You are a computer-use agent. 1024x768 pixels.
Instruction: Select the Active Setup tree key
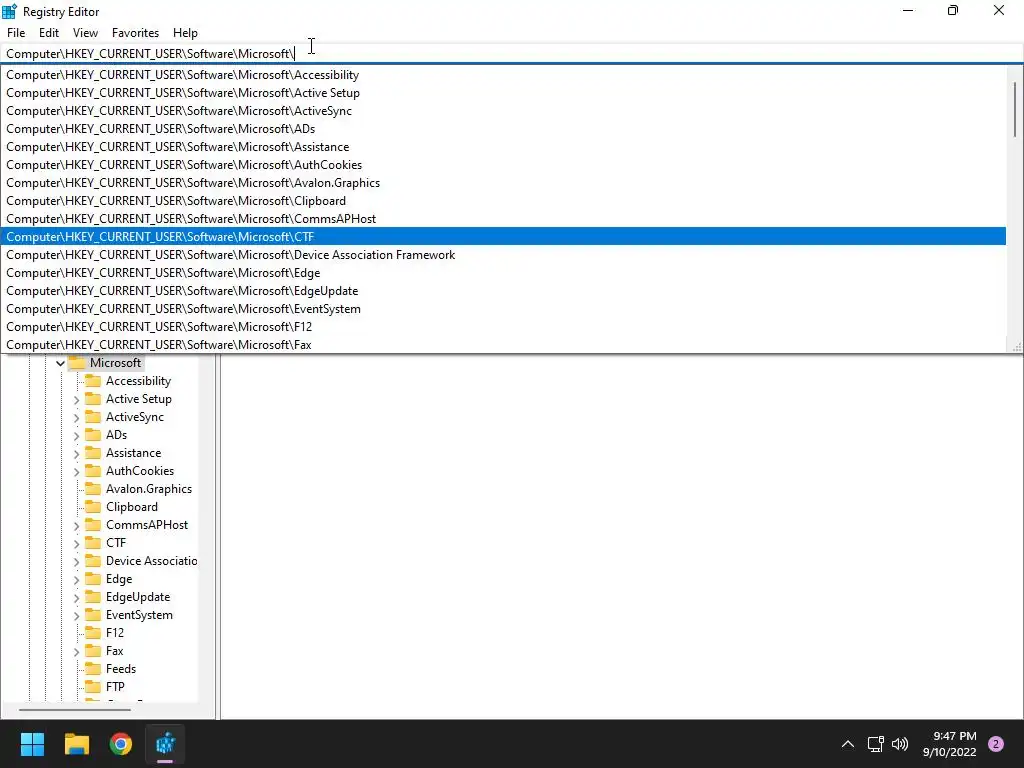point(138,399)
